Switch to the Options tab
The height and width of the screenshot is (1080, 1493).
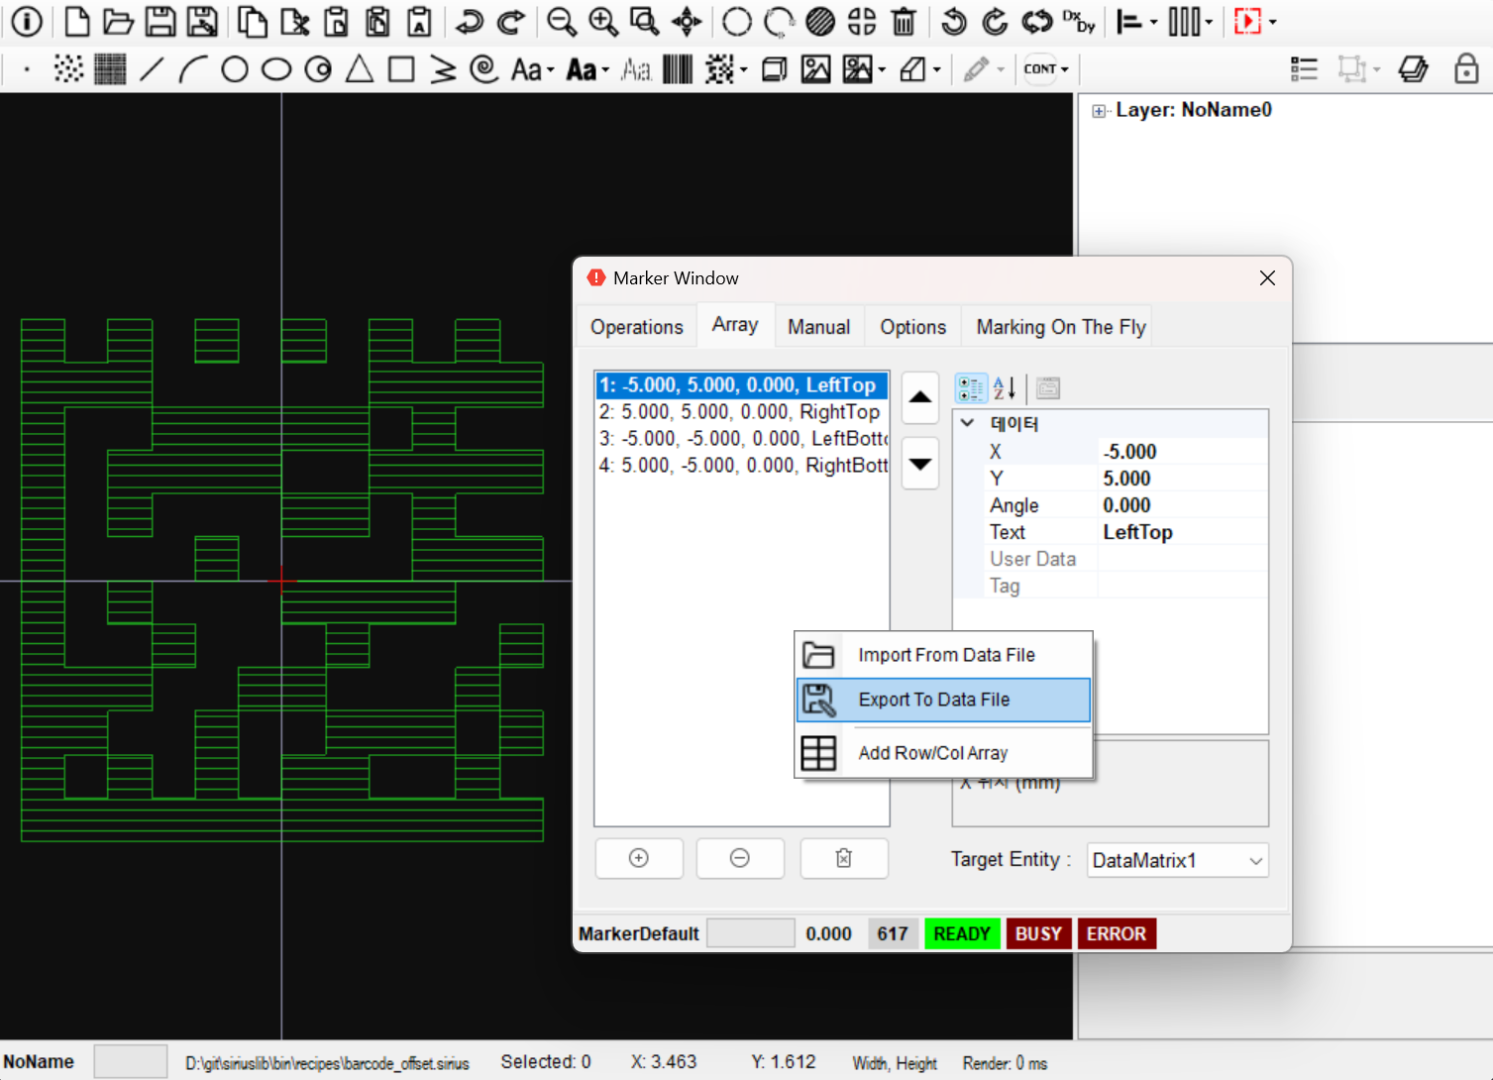point(913,327)
